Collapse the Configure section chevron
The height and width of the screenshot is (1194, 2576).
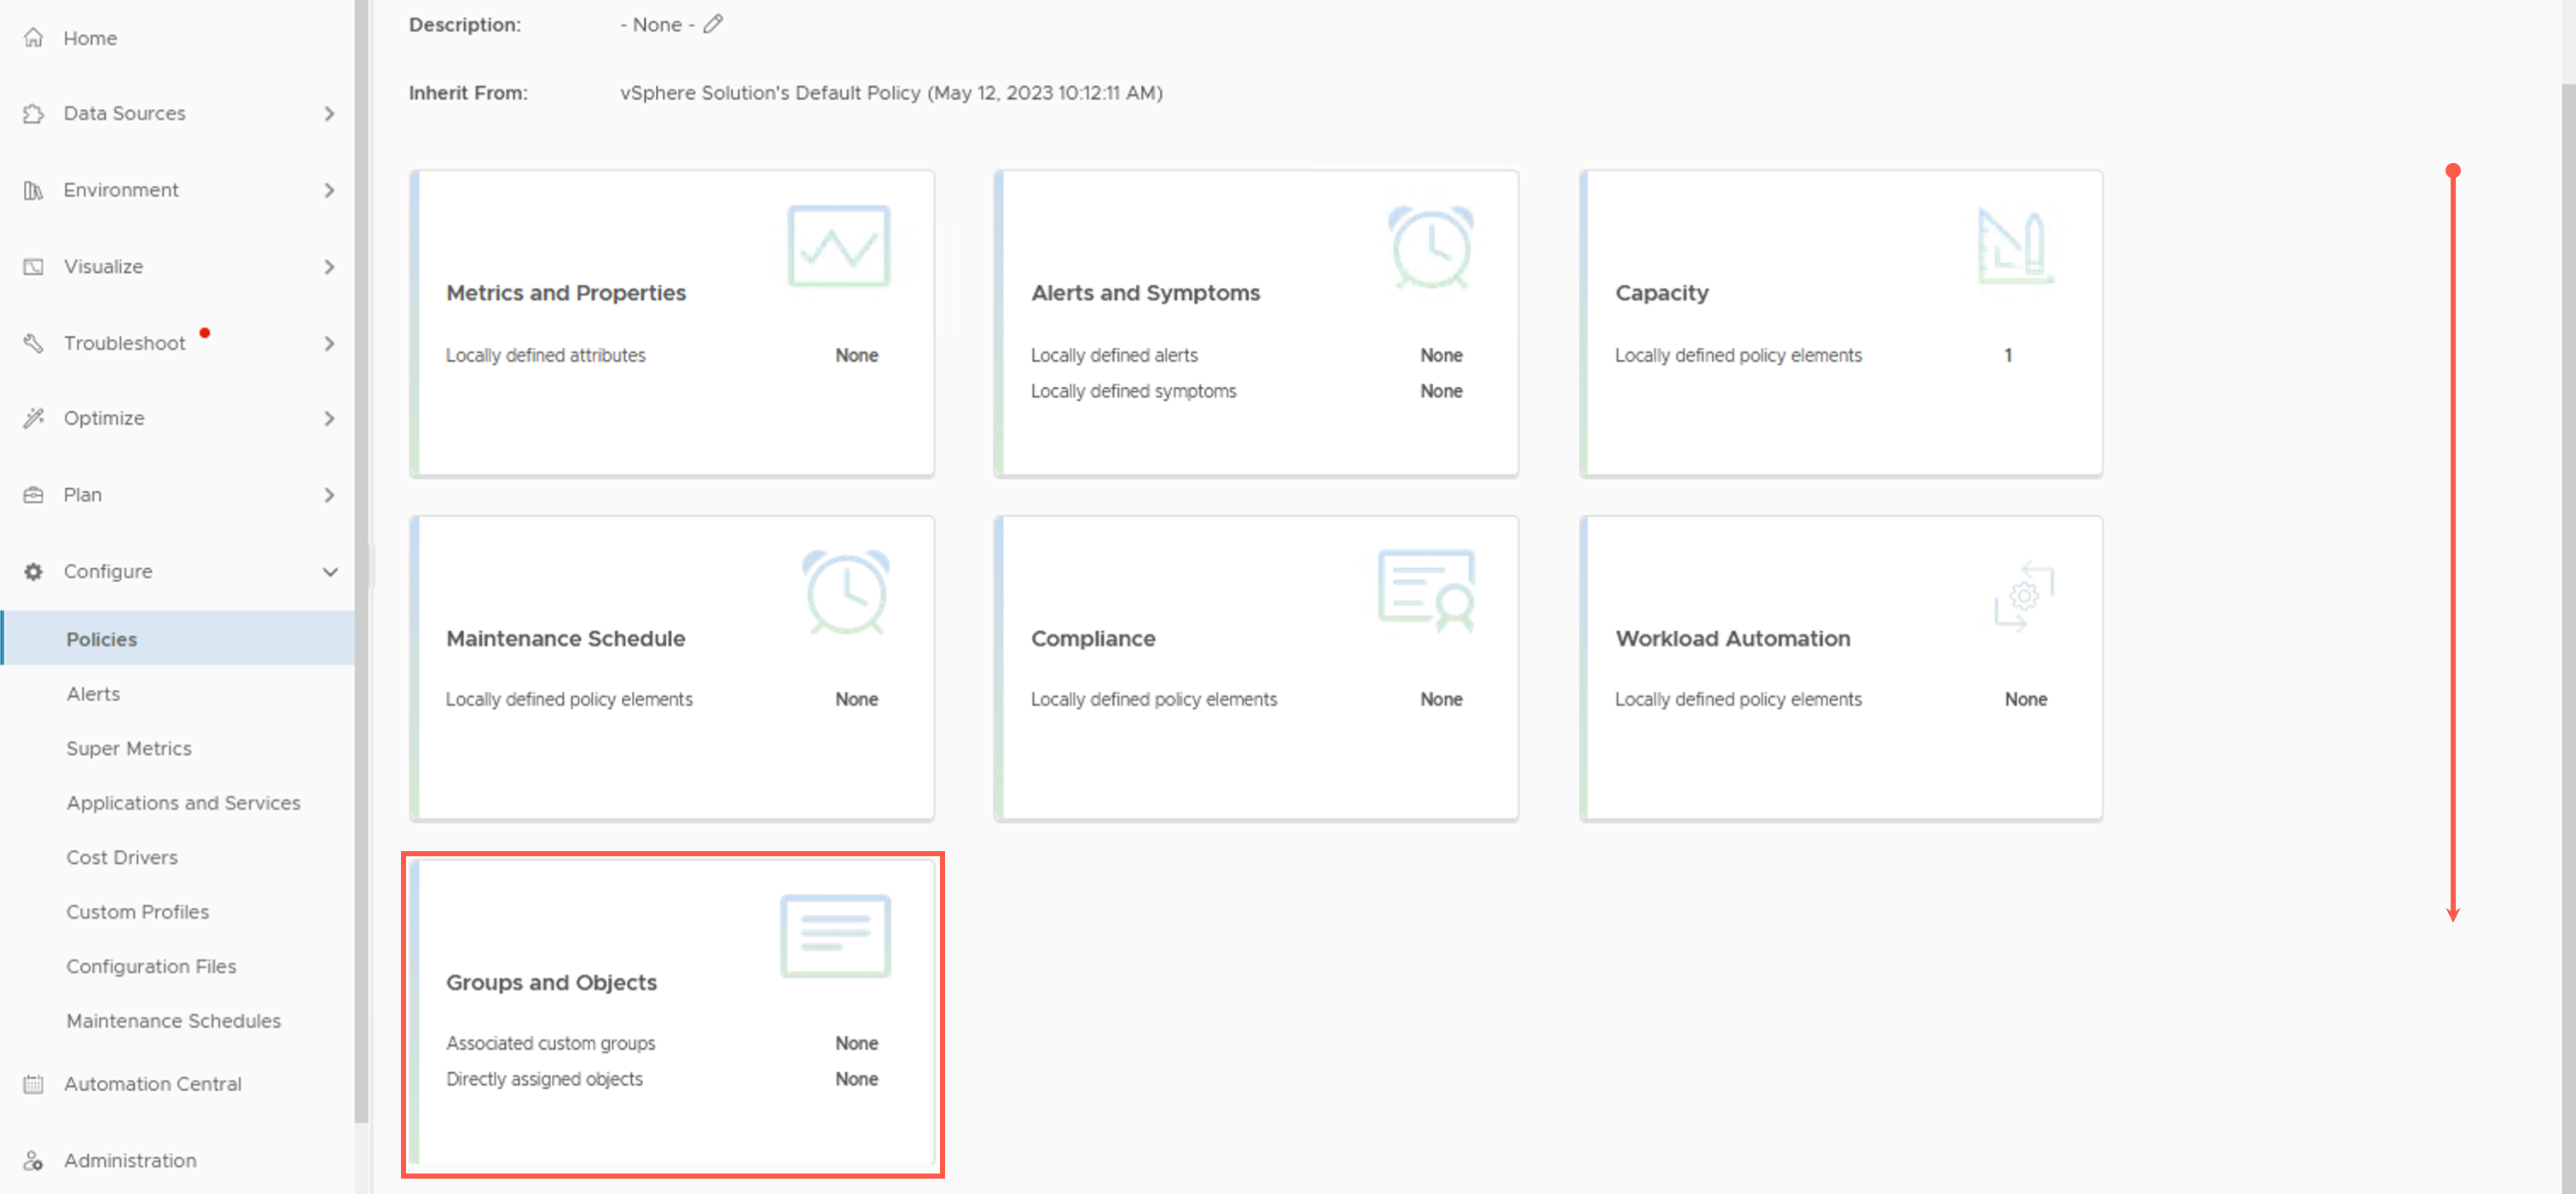[330, 572]
